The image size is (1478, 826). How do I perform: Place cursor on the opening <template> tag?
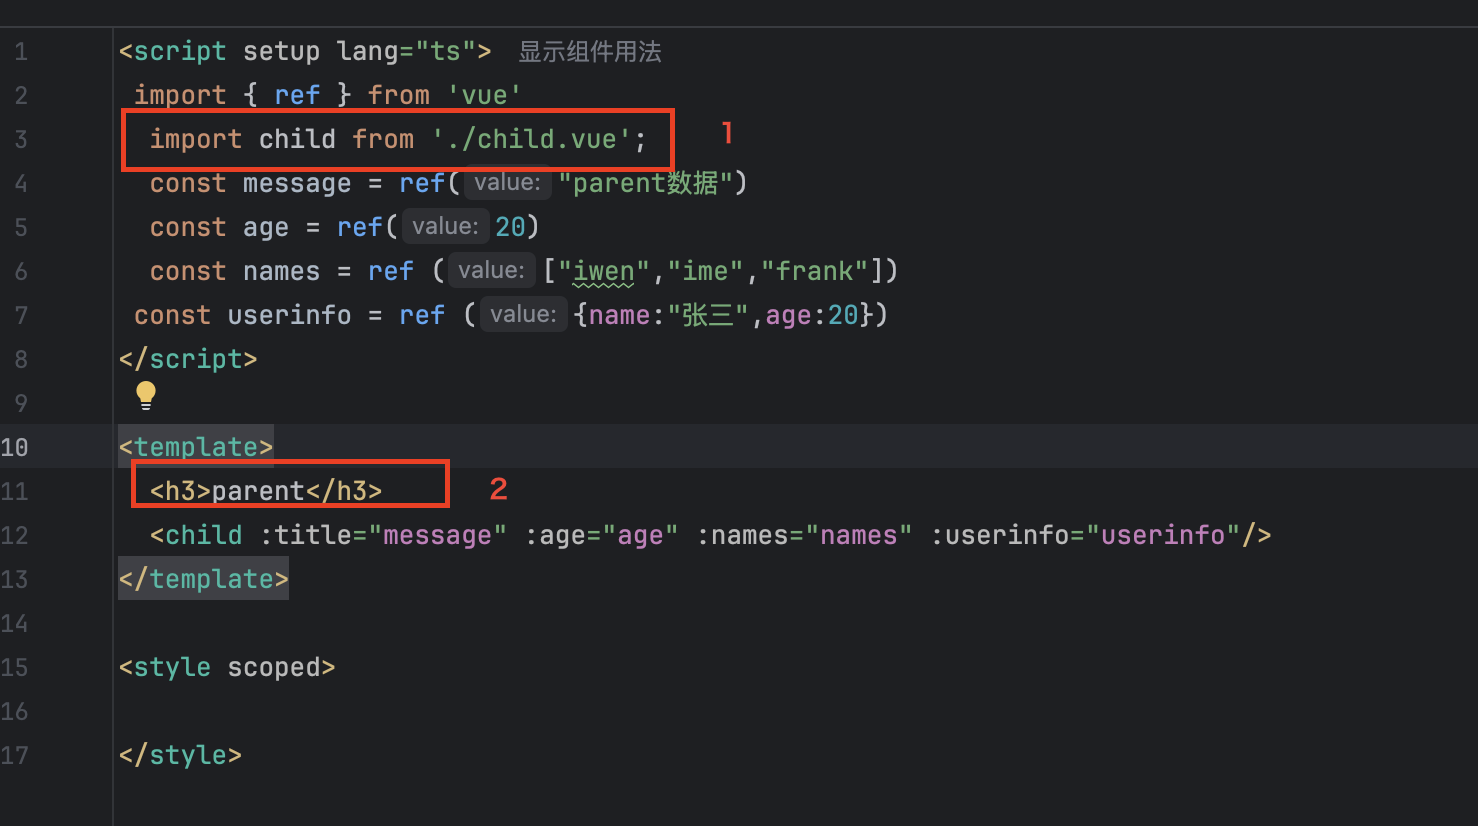coord(196,447)
